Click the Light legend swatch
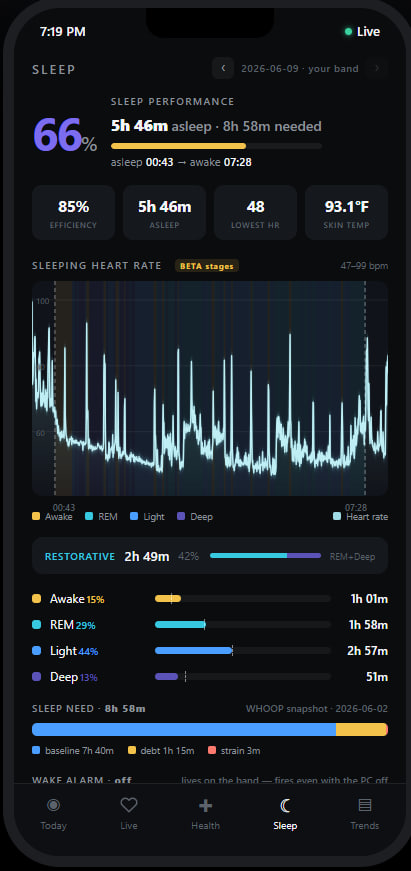 tap(134, 517)
